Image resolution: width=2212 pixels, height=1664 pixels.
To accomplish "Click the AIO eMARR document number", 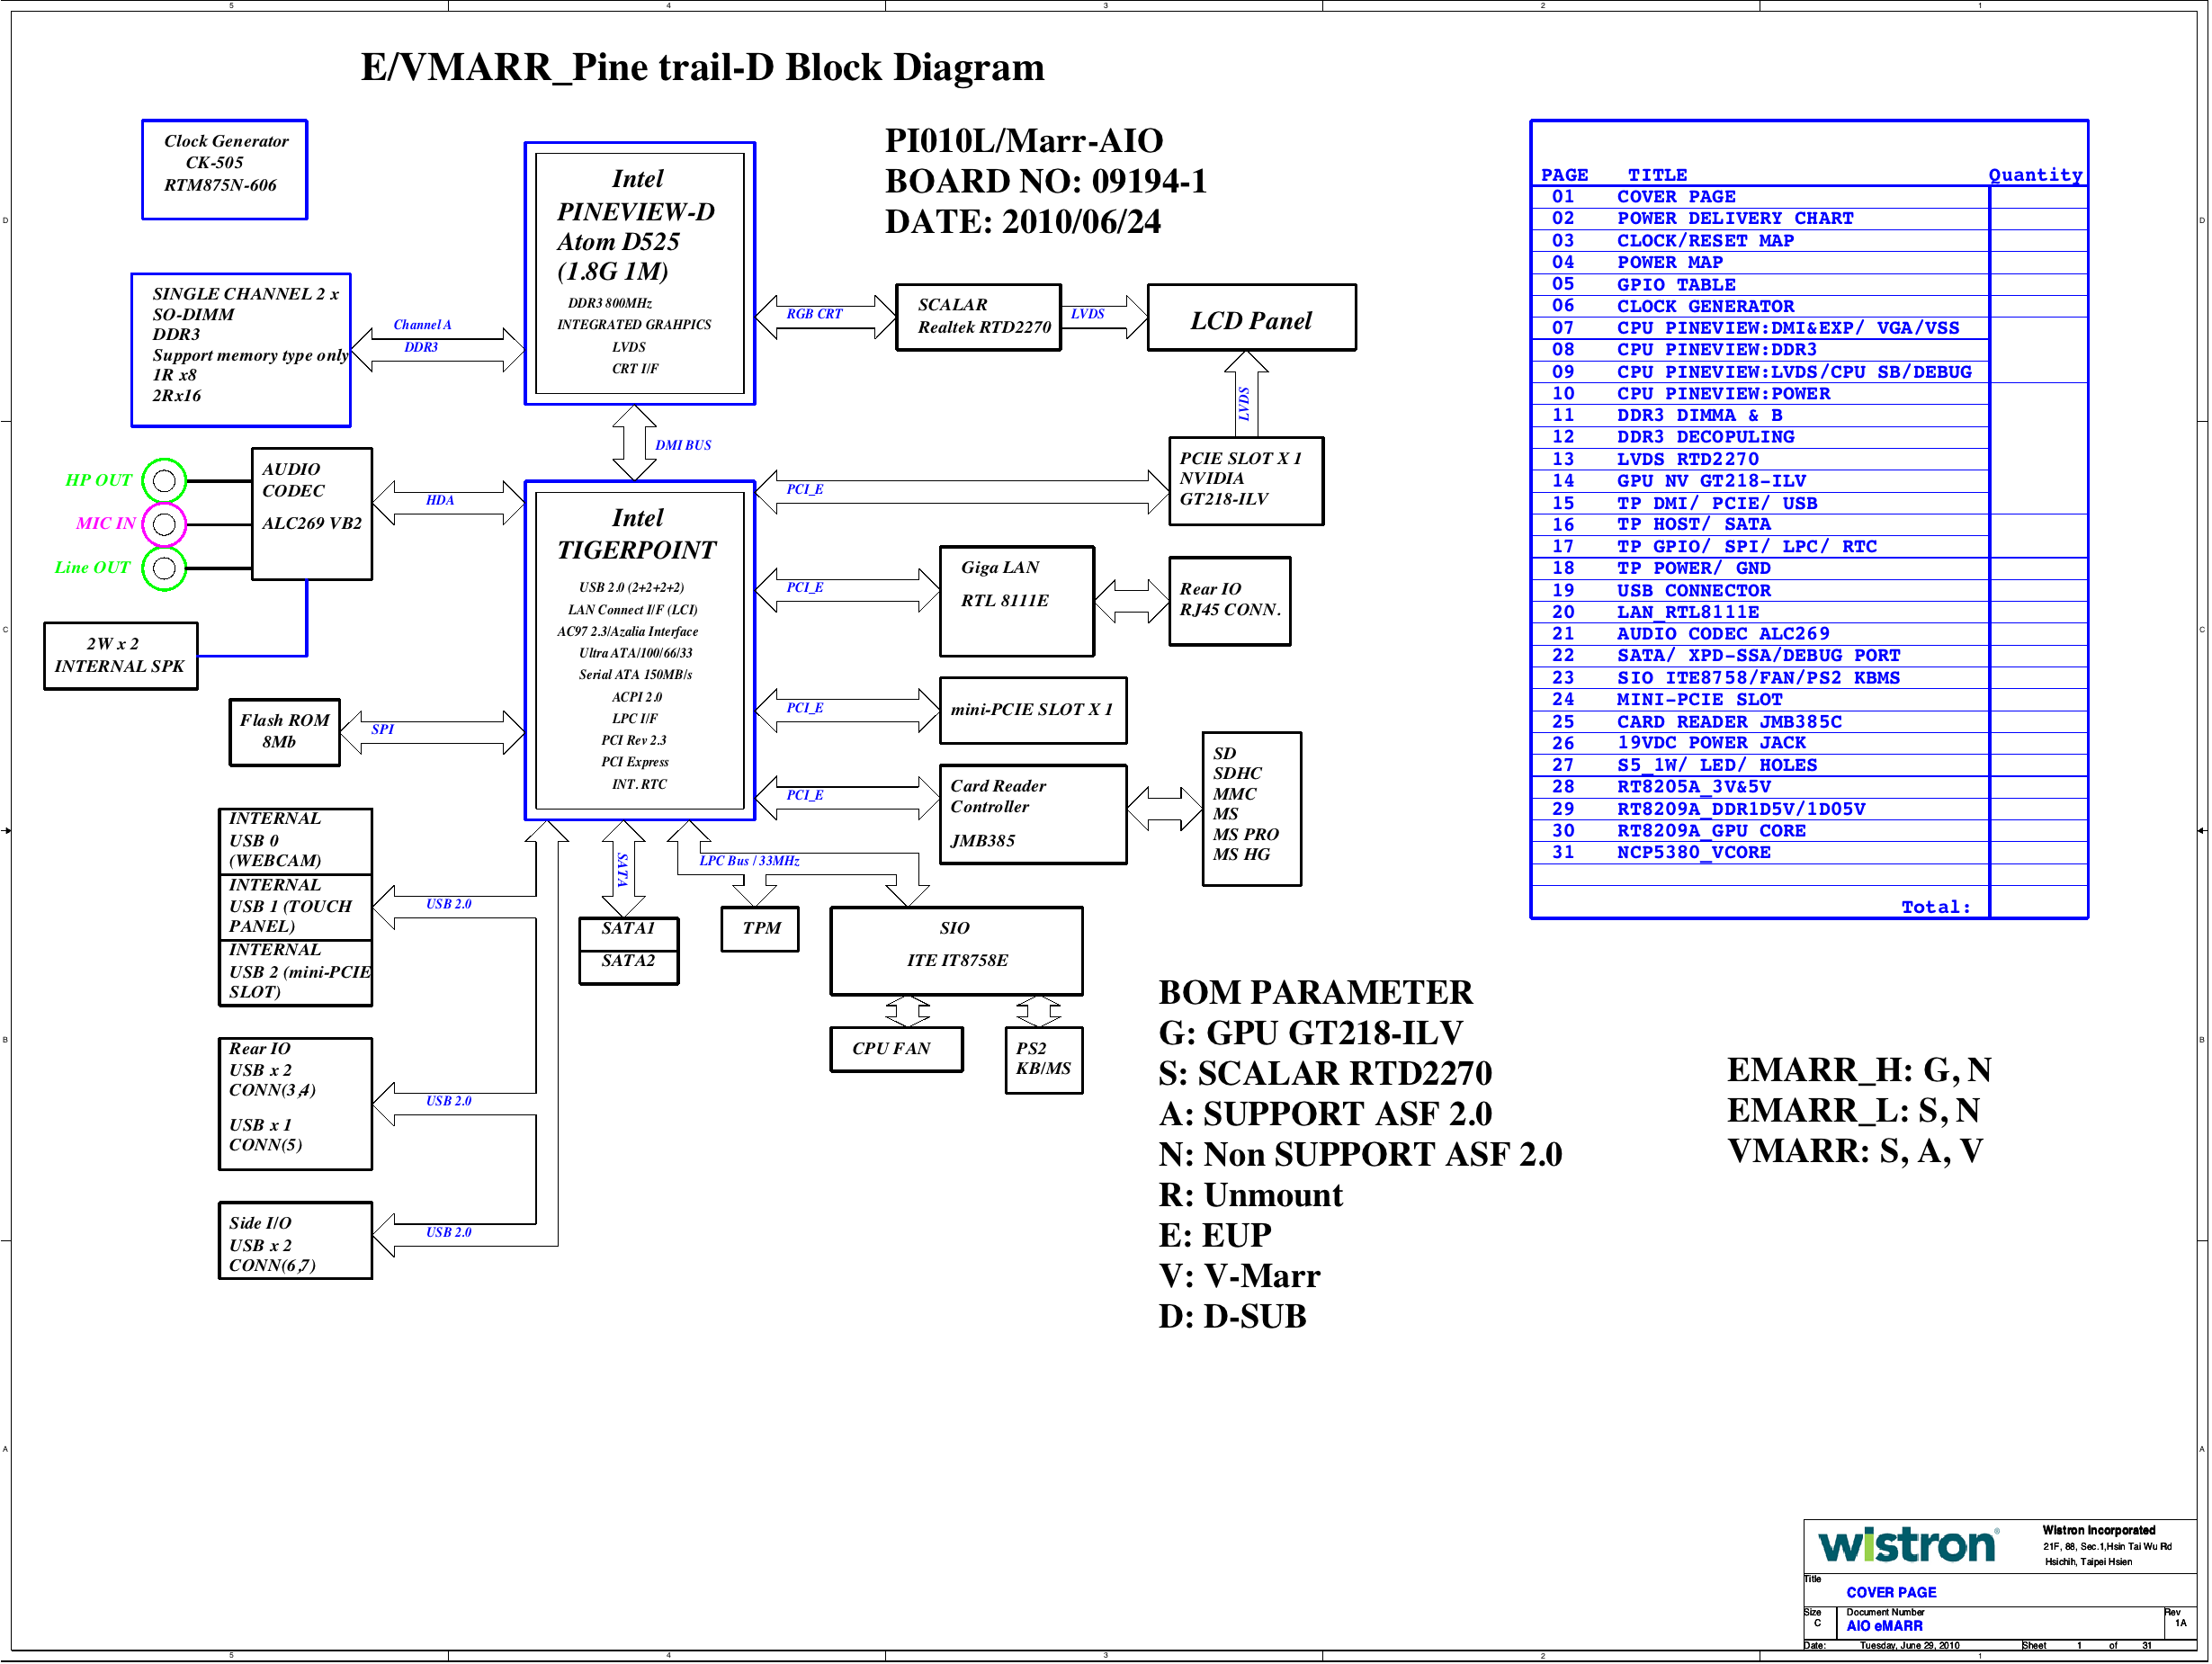I will click(x=1884, y=1626).
